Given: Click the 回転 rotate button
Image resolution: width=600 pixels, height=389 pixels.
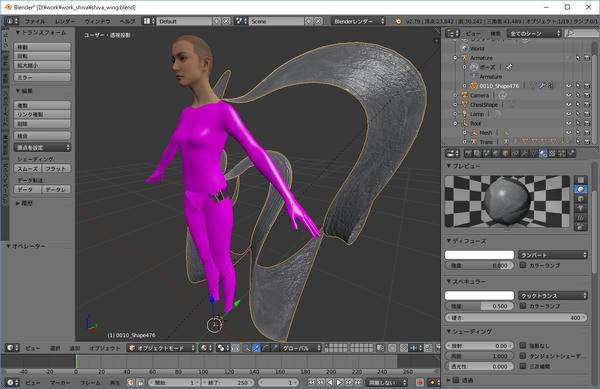Looking at the screenshot, I should pos(42,56).
